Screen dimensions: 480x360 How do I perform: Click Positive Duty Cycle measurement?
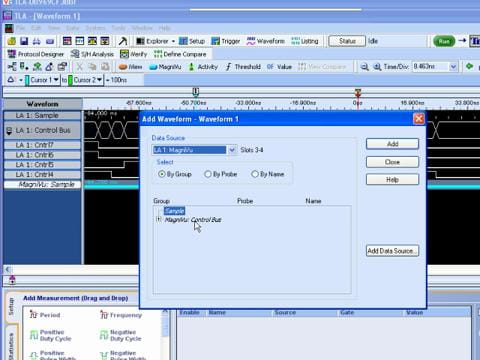pyautogui.click(x=51, y=335)
